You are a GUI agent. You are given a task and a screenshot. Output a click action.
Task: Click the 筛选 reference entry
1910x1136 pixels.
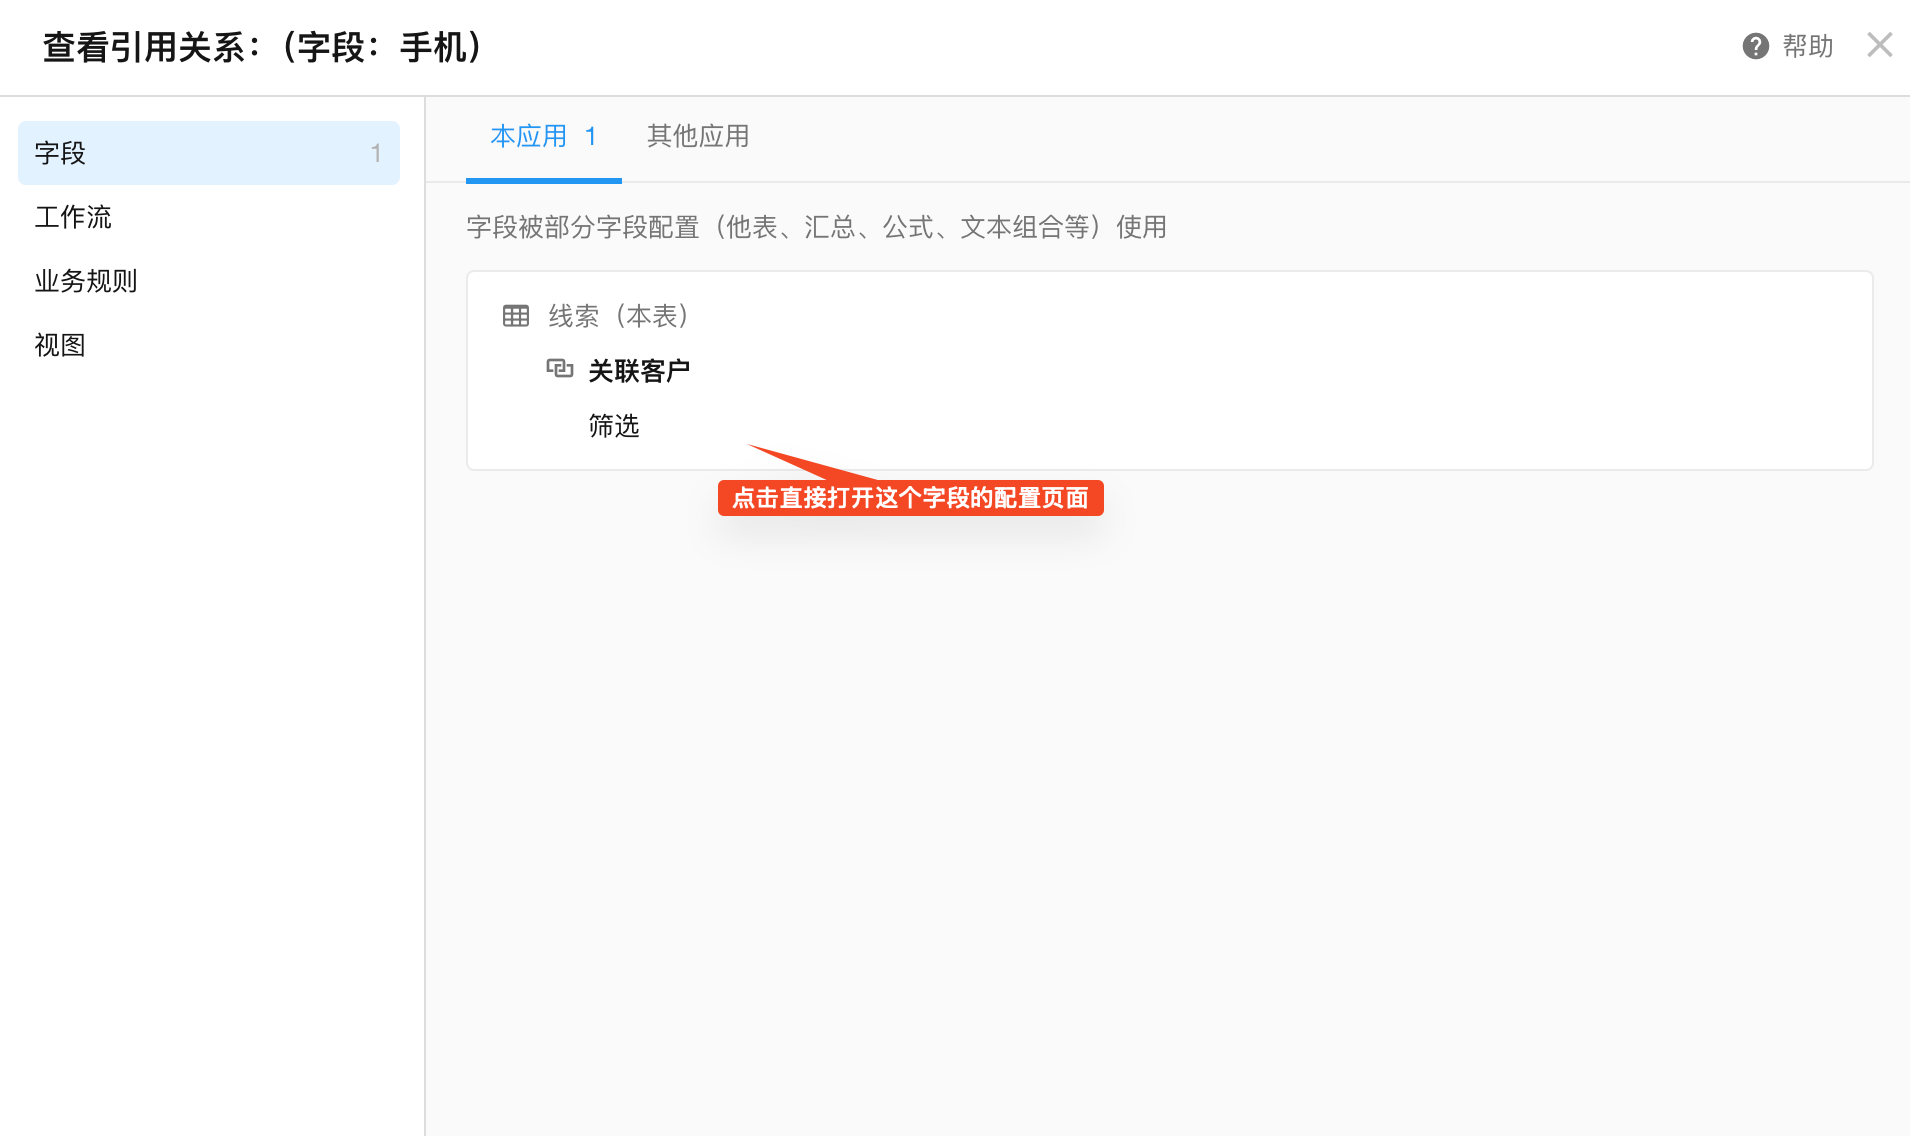pyautogui.click(x=613, y=426)
